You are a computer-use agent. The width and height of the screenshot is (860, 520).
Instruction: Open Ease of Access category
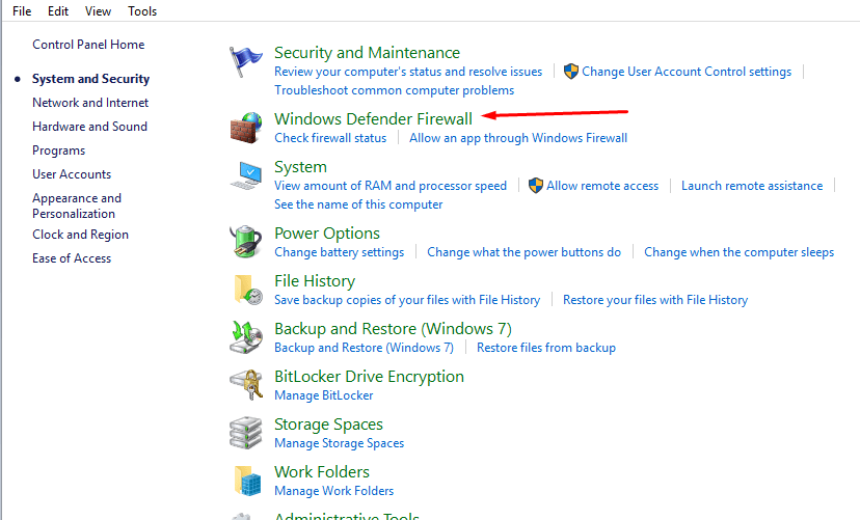71,258
